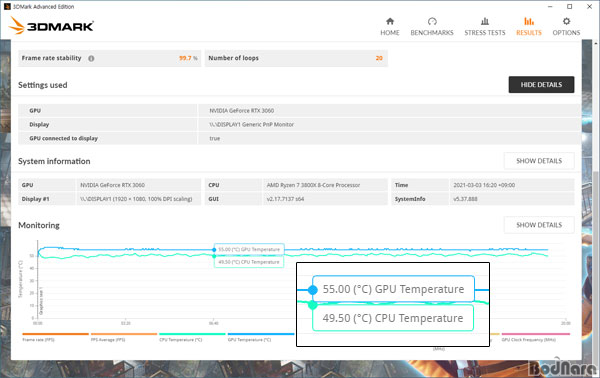The height and width of the screenshot is (378, 600).
Task: Click the GPU temperature data point on chart
Action: (x=214, y=250)
